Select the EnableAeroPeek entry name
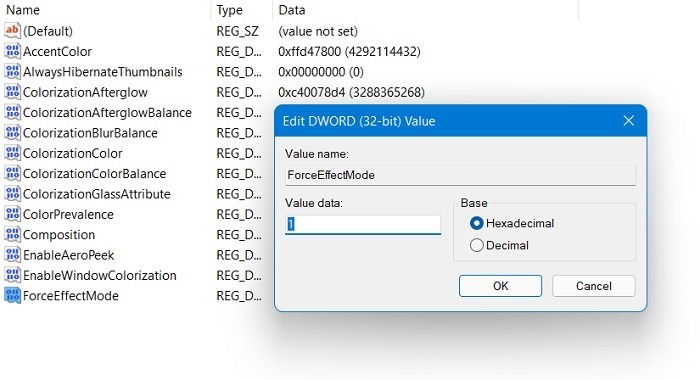 tap(68, 255)
